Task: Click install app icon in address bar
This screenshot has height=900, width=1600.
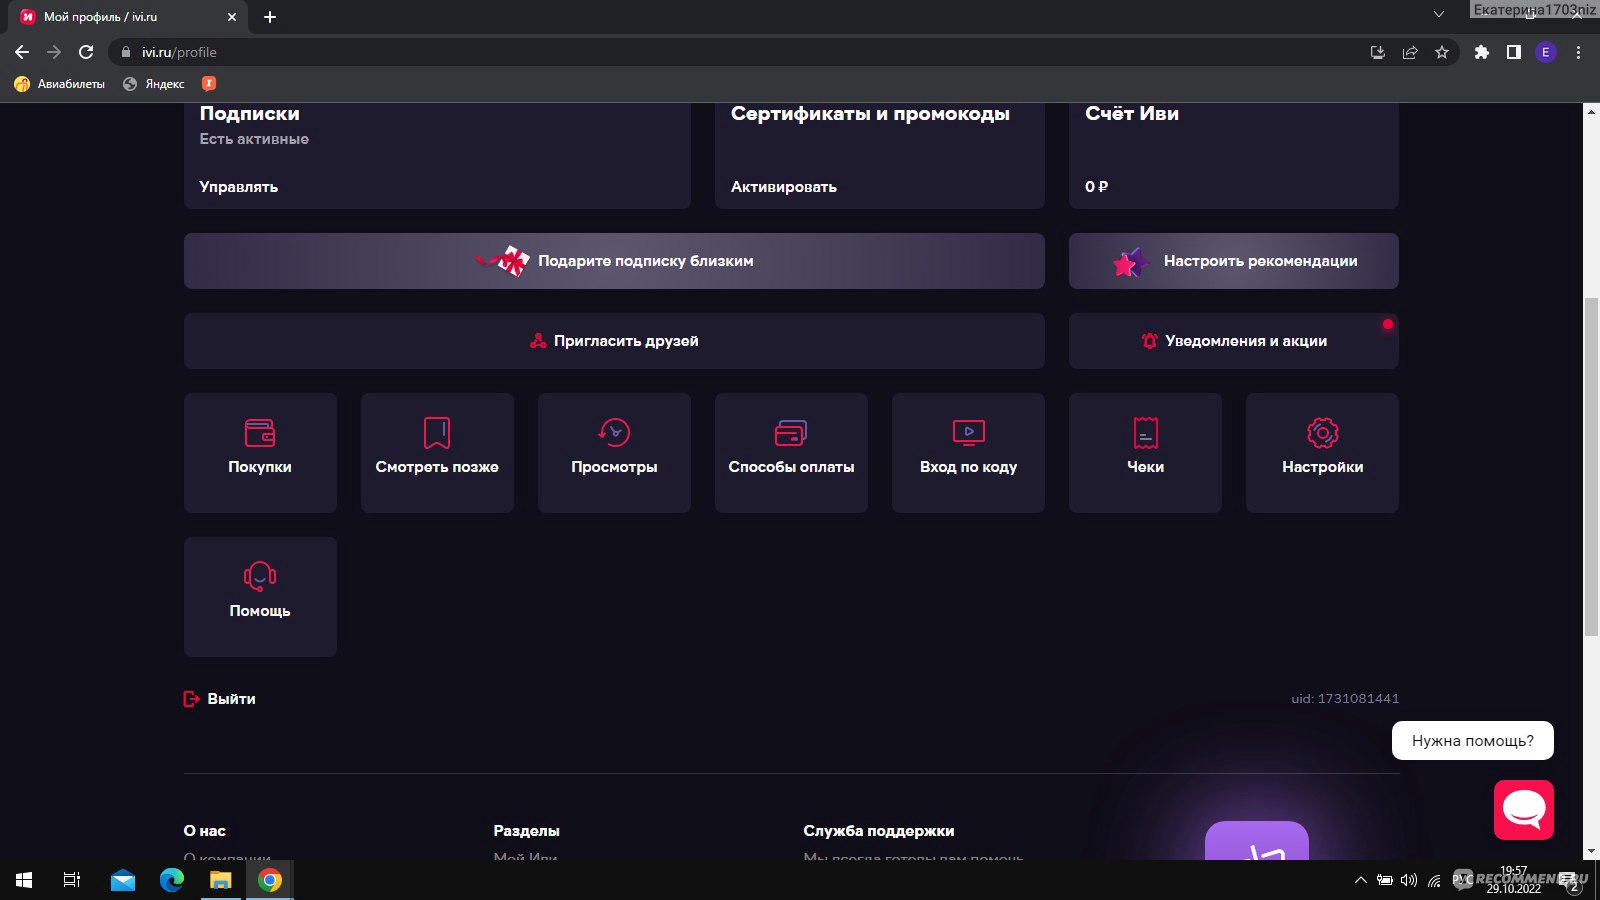Action: [x=1378, y=52]
